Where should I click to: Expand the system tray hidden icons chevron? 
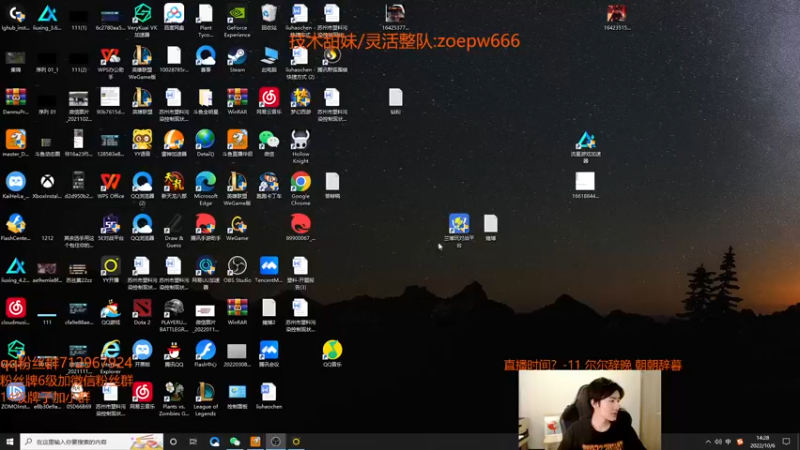pyautogui.click(x=708, y=442)
